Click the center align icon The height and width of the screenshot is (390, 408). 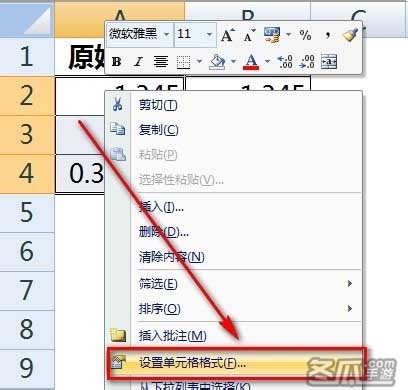point(161,62)
